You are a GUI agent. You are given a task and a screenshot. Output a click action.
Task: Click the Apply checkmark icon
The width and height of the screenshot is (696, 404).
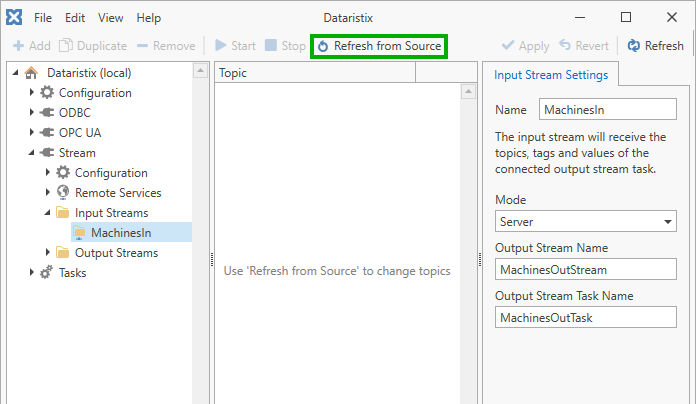(508, 45)
